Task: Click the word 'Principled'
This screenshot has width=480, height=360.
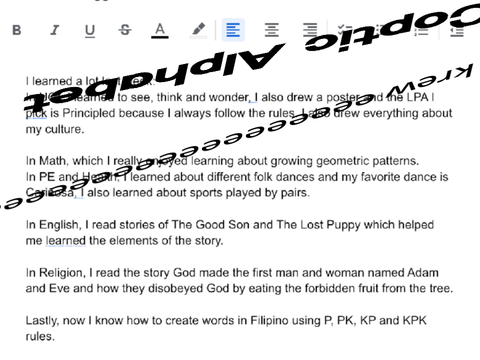Action: click(x=89, y=113)
